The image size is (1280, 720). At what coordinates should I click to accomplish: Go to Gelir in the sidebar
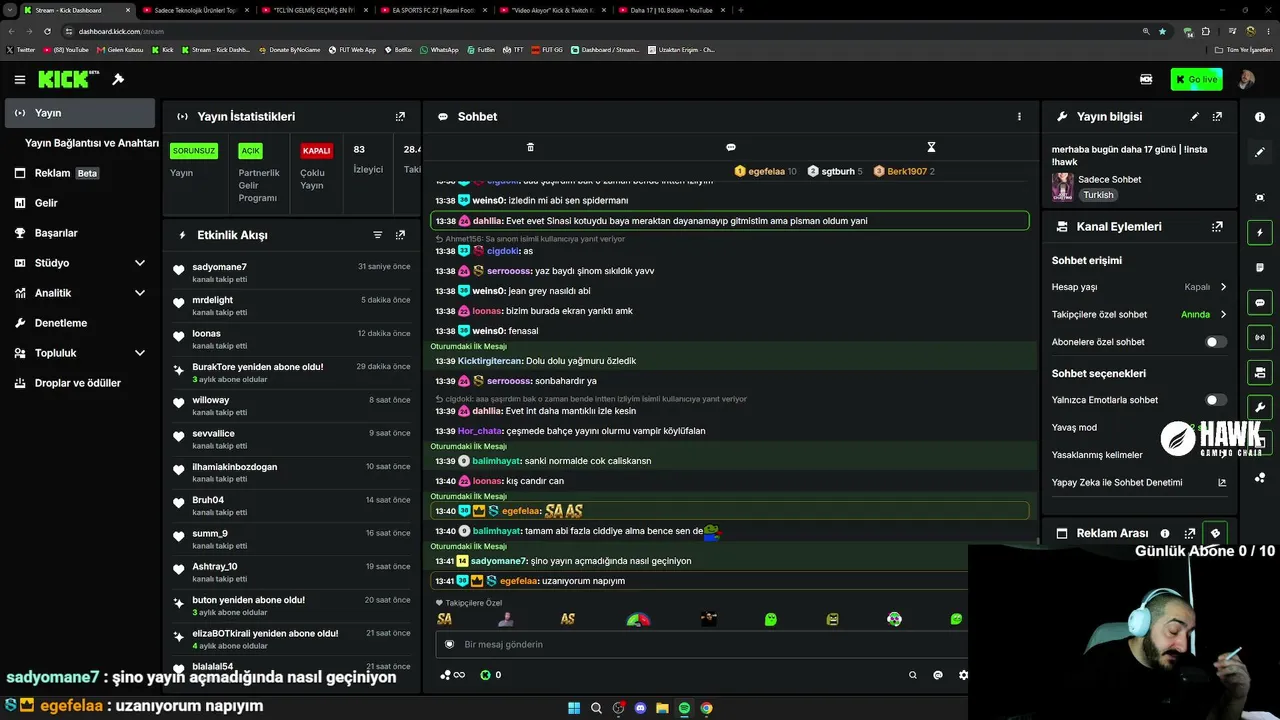pos(79,203)
